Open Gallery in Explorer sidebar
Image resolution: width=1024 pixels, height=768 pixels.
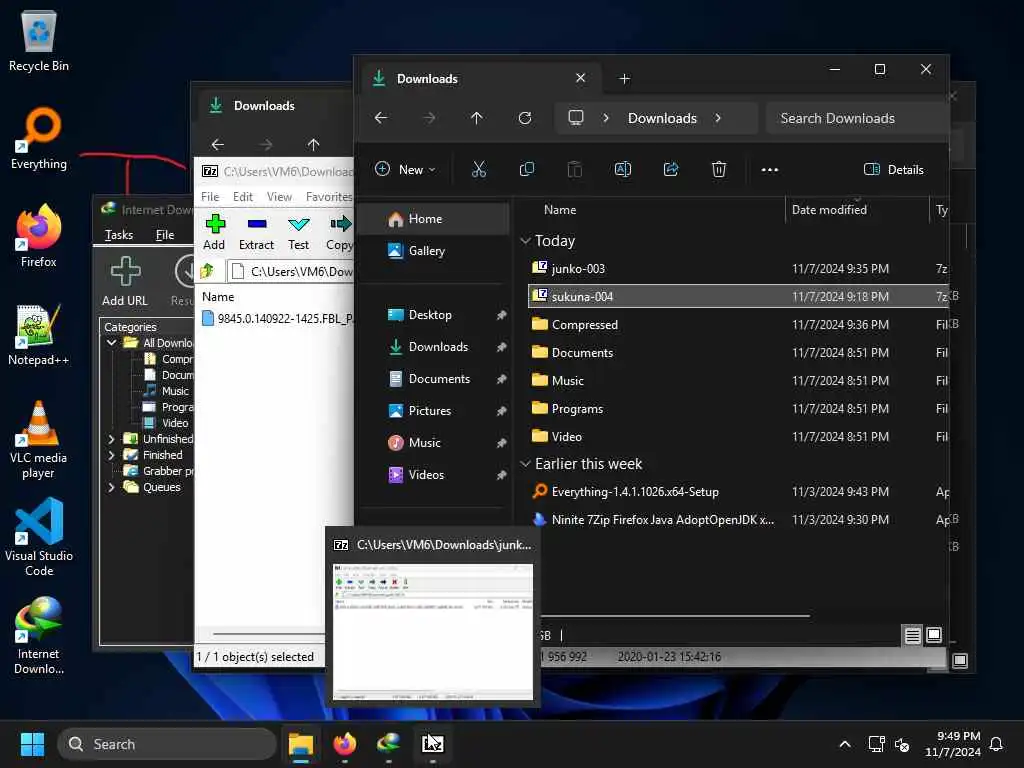click(434, 251)
